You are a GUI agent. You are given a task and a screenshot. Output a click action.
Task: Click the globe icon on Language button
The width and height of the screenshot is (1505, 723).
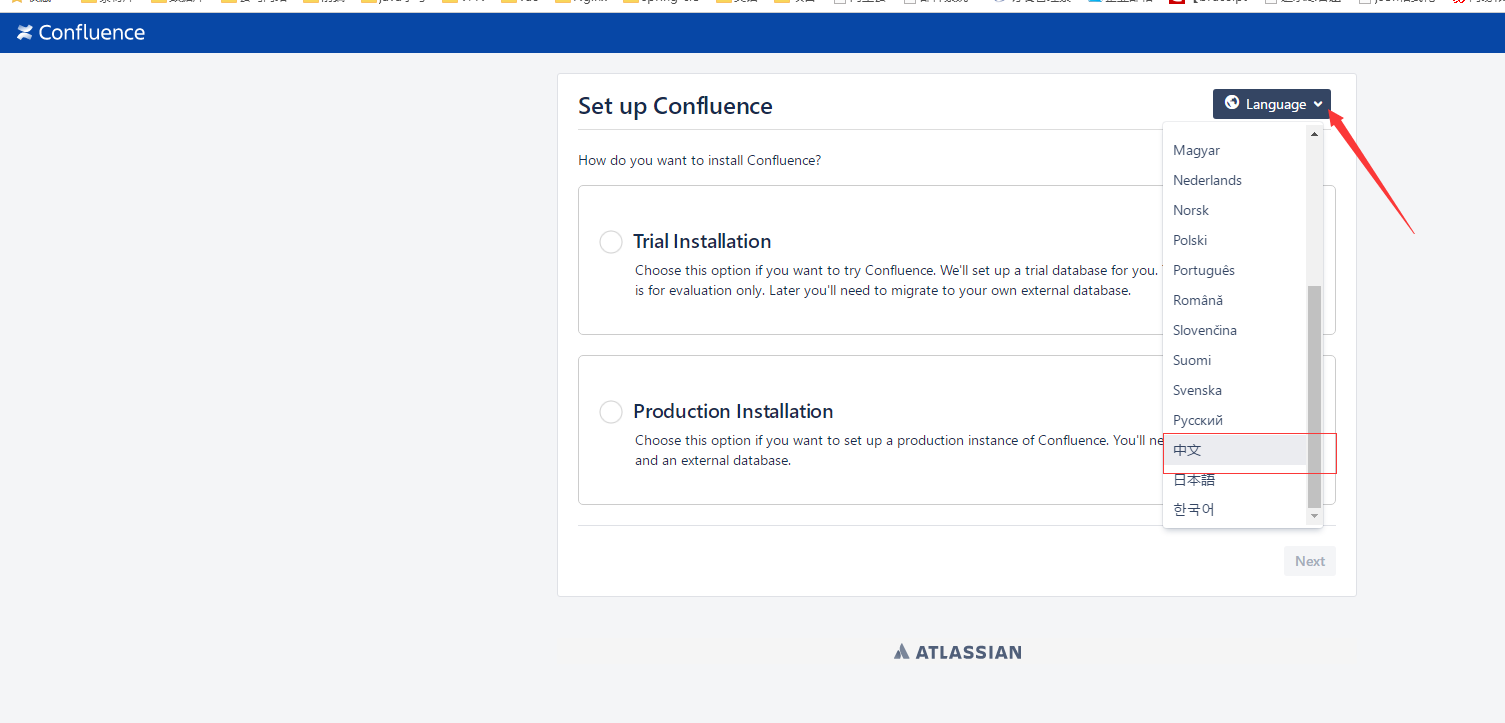point(1232,103)
